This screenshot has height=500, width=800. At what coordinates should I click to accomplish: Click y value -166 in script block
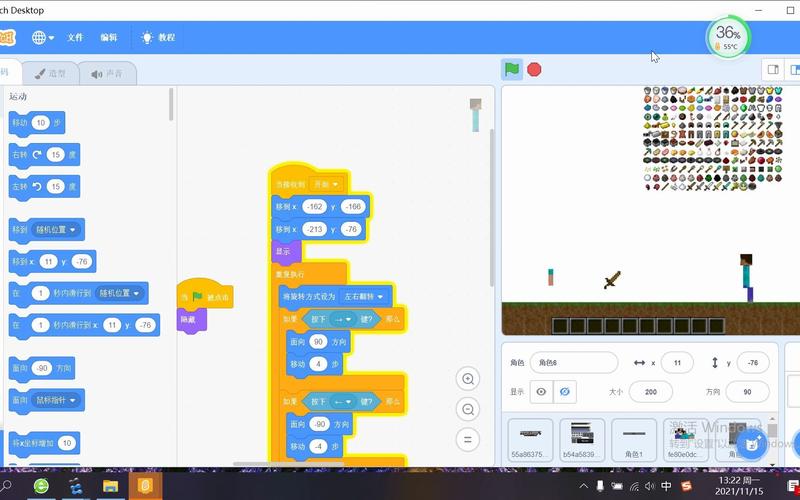coord(353,207)
